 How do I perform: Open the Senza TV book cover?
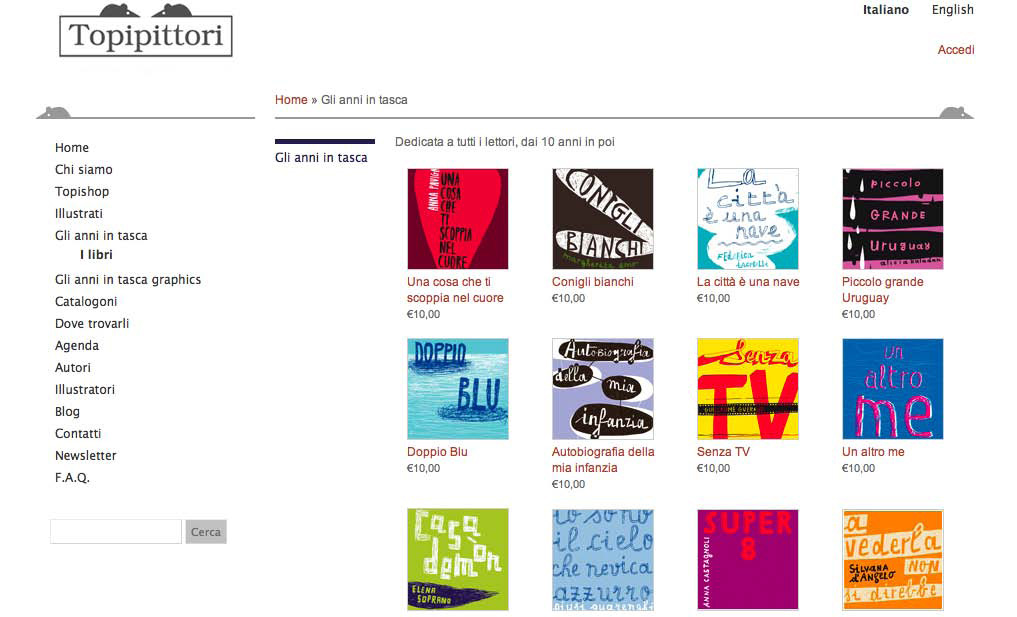click(x=748, y=389)
